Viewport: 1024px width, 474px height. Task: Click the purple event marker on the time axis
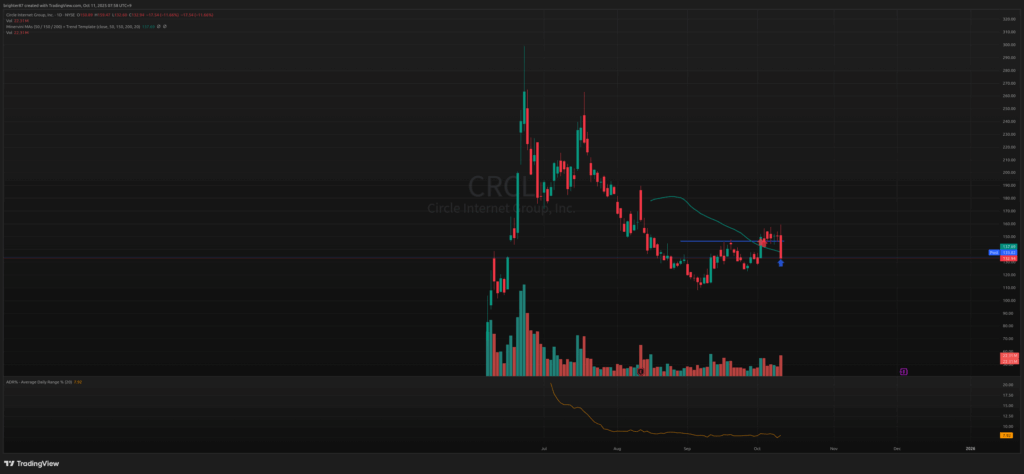click(x=903, y=371)
